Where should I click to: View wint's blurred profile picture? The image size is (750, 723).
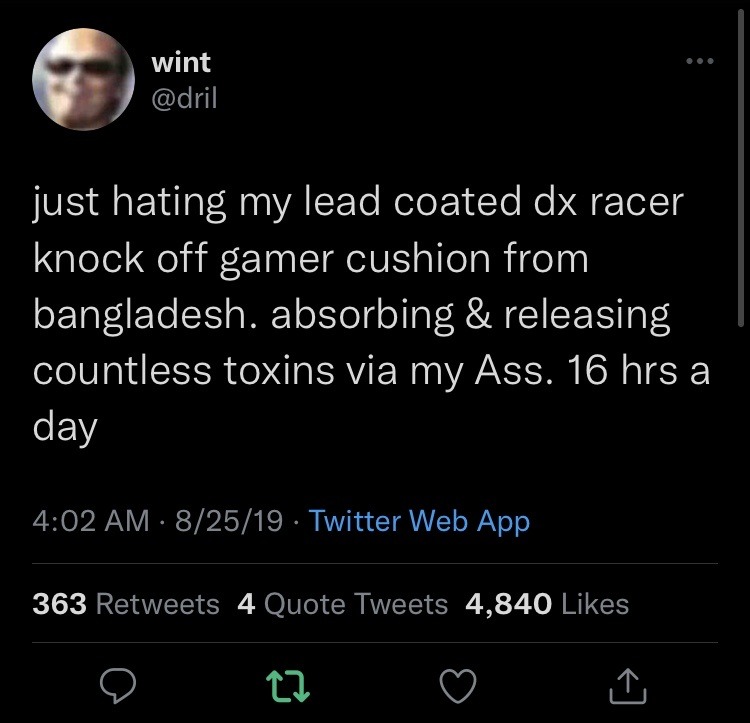point(83,79)
